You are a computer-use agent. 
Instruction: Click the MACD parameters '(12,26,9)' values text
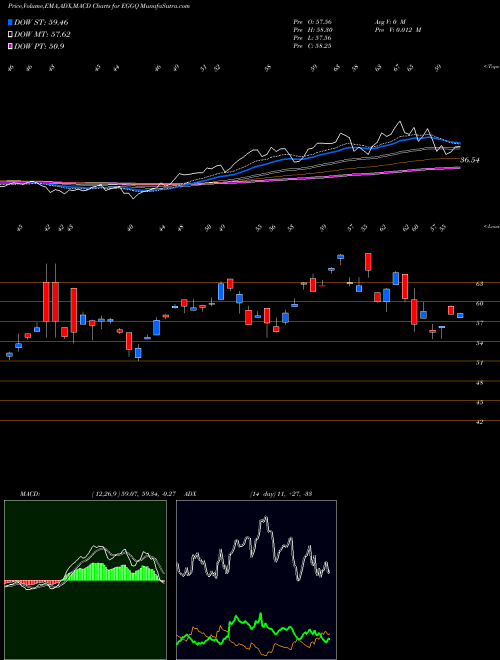pos(136,493)
